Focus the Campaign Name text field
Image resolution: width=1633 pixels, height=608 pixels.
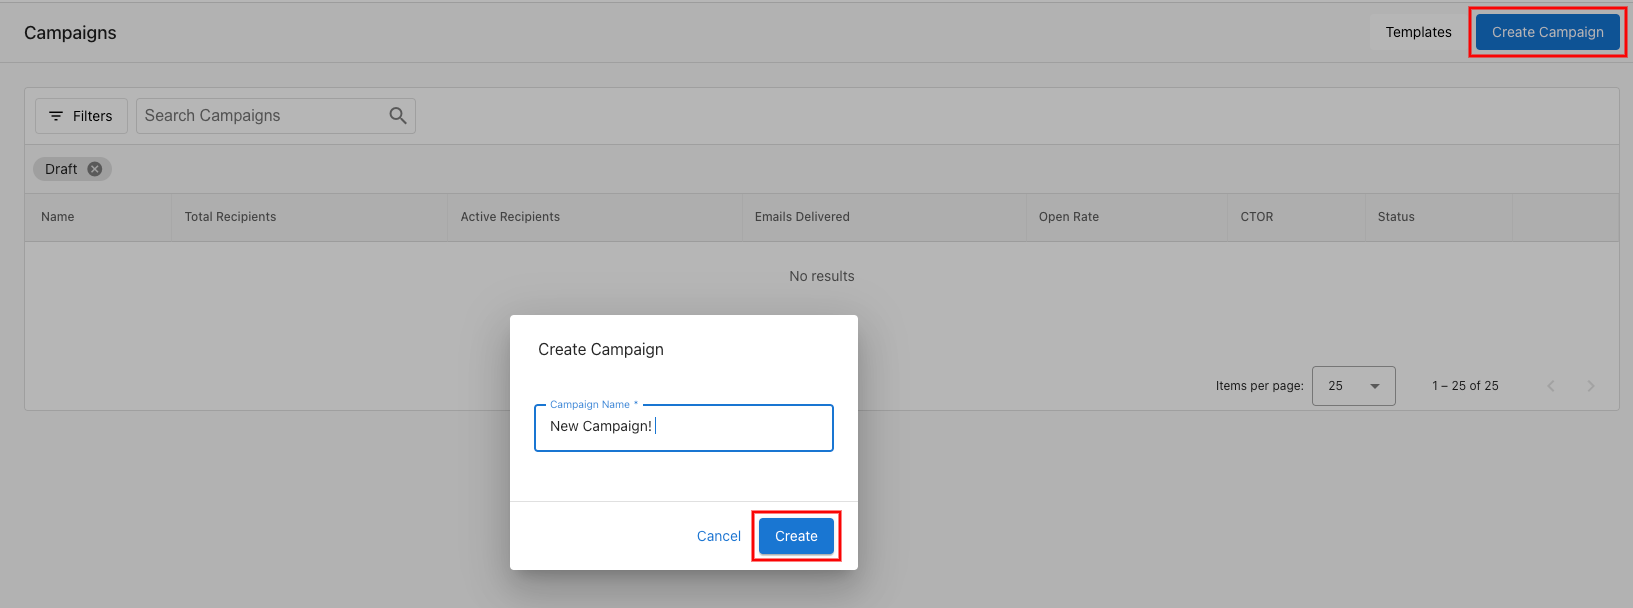point(684,427)
